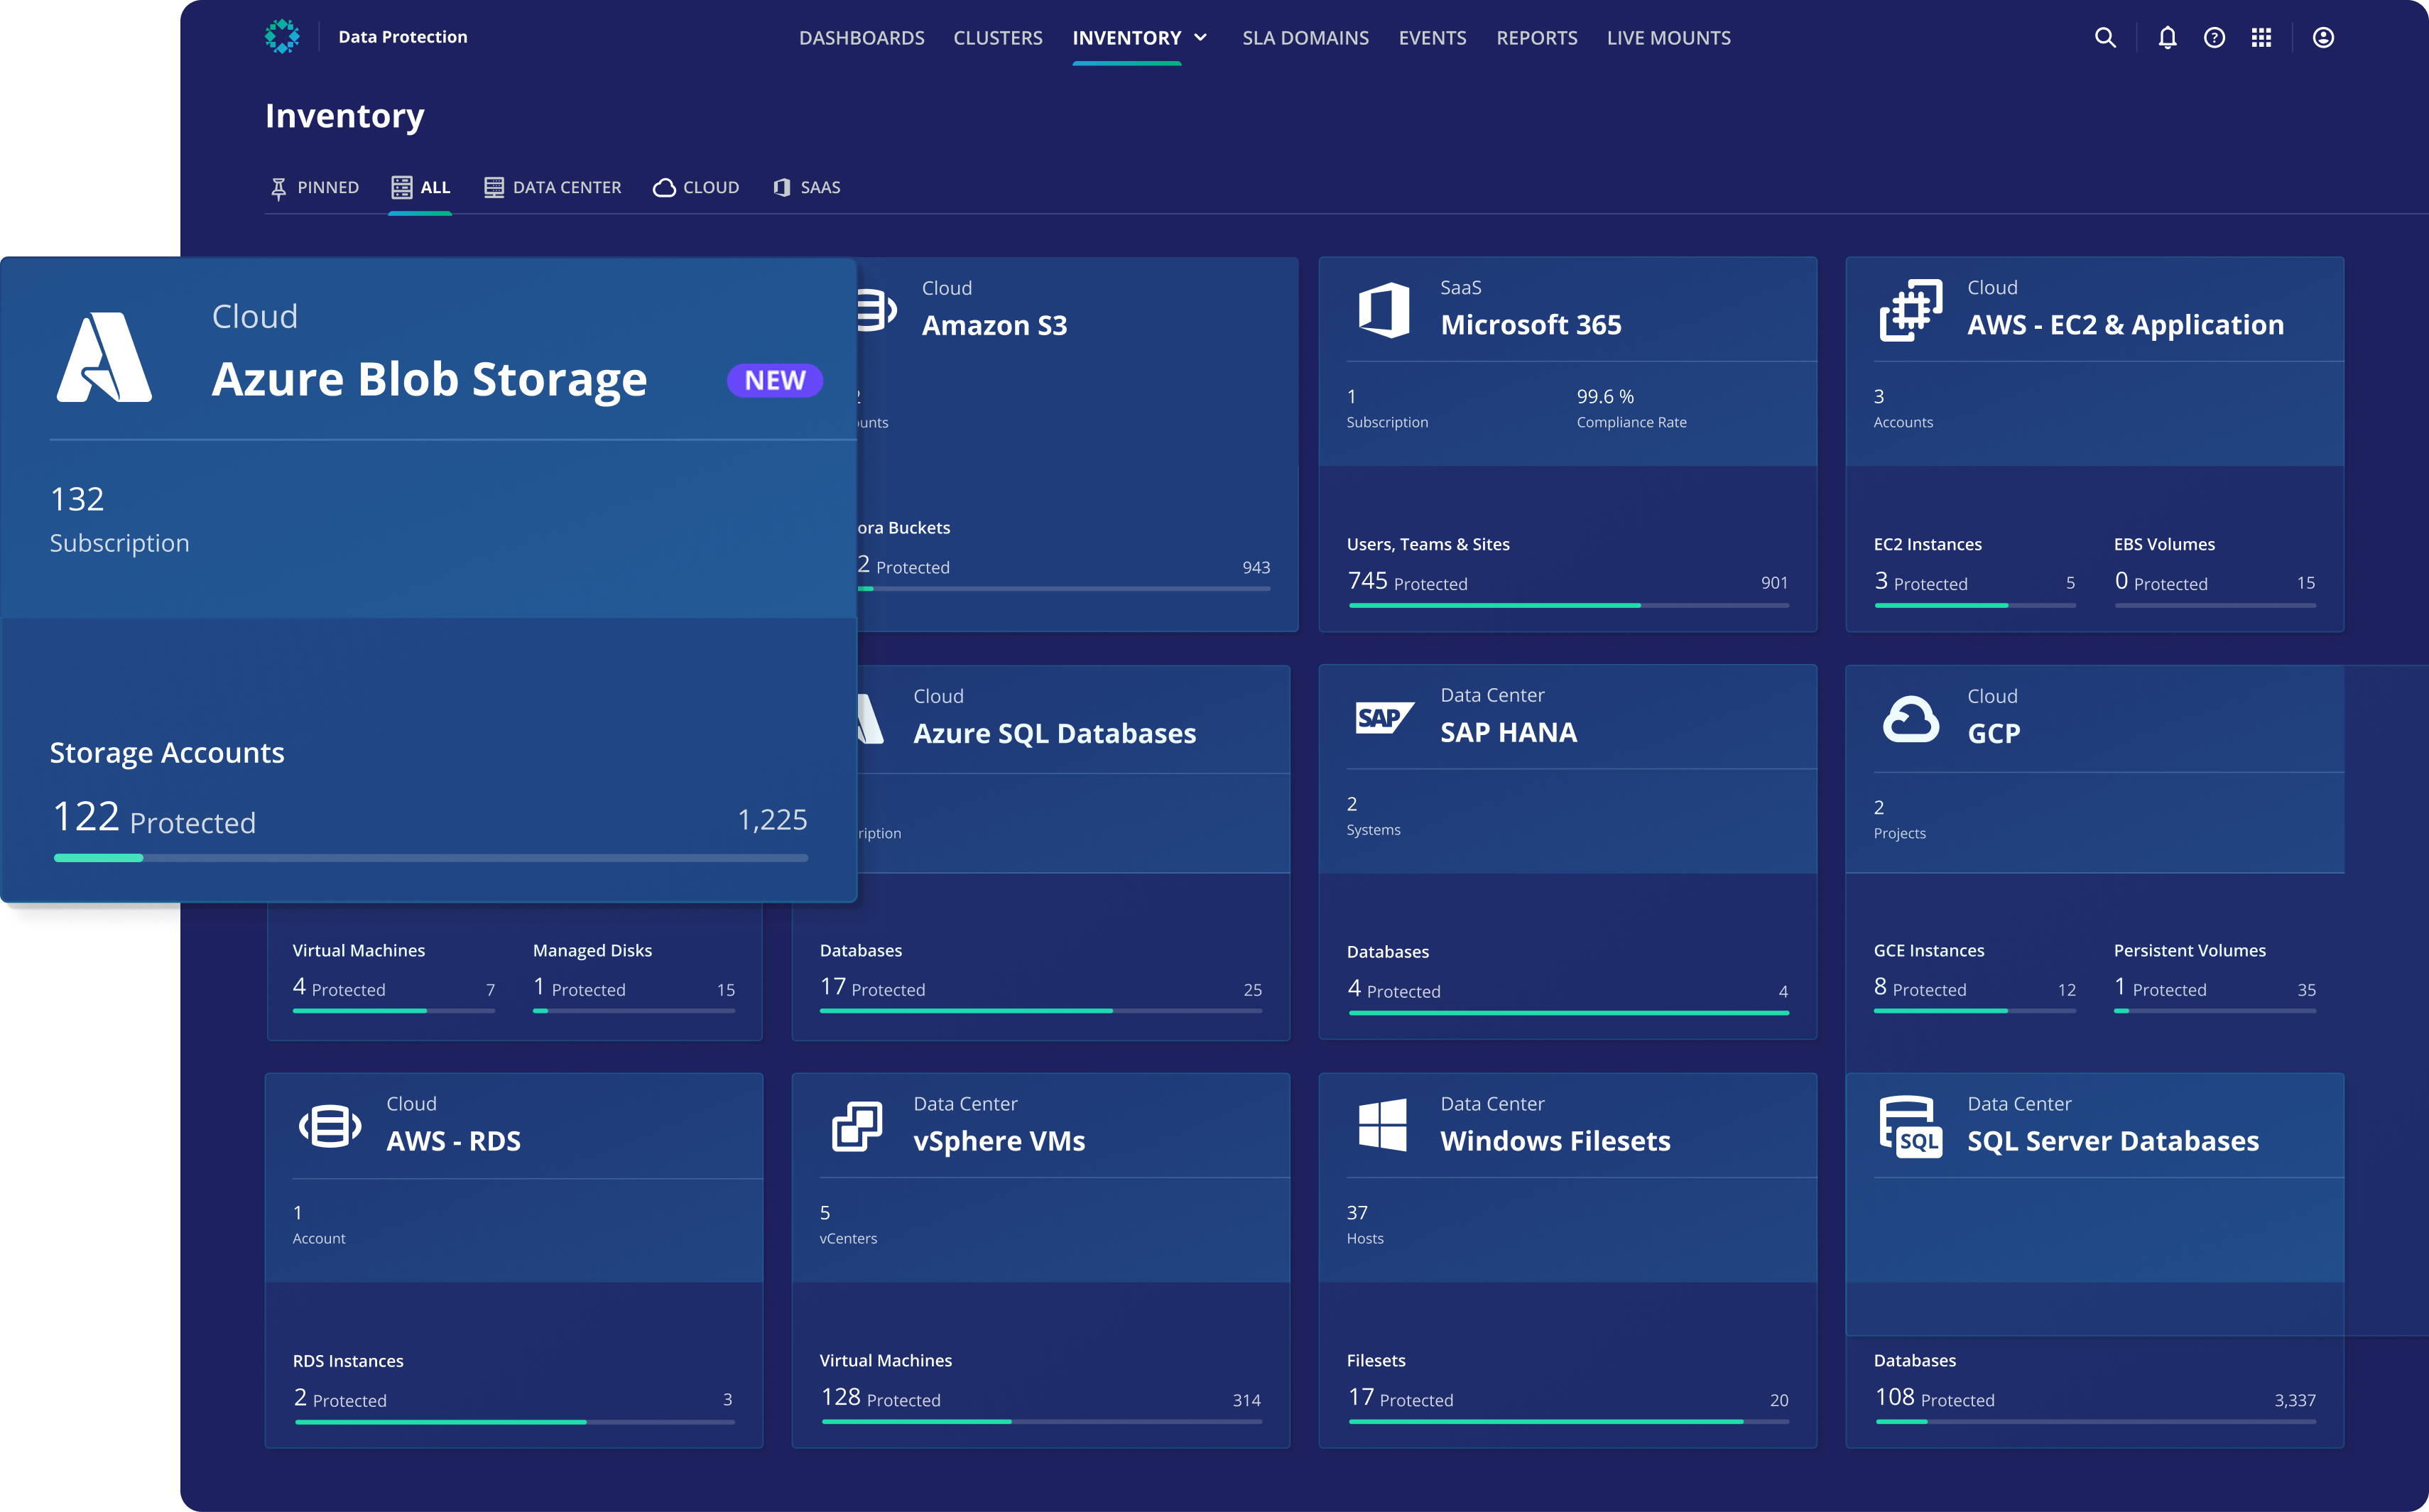Open Windows Filesets card title

1555,1141
